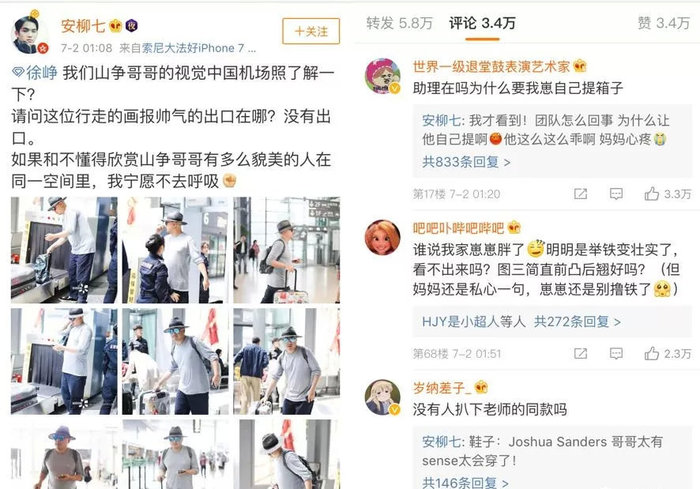Expand 共272条回复 replies

[x=577, y=322]
